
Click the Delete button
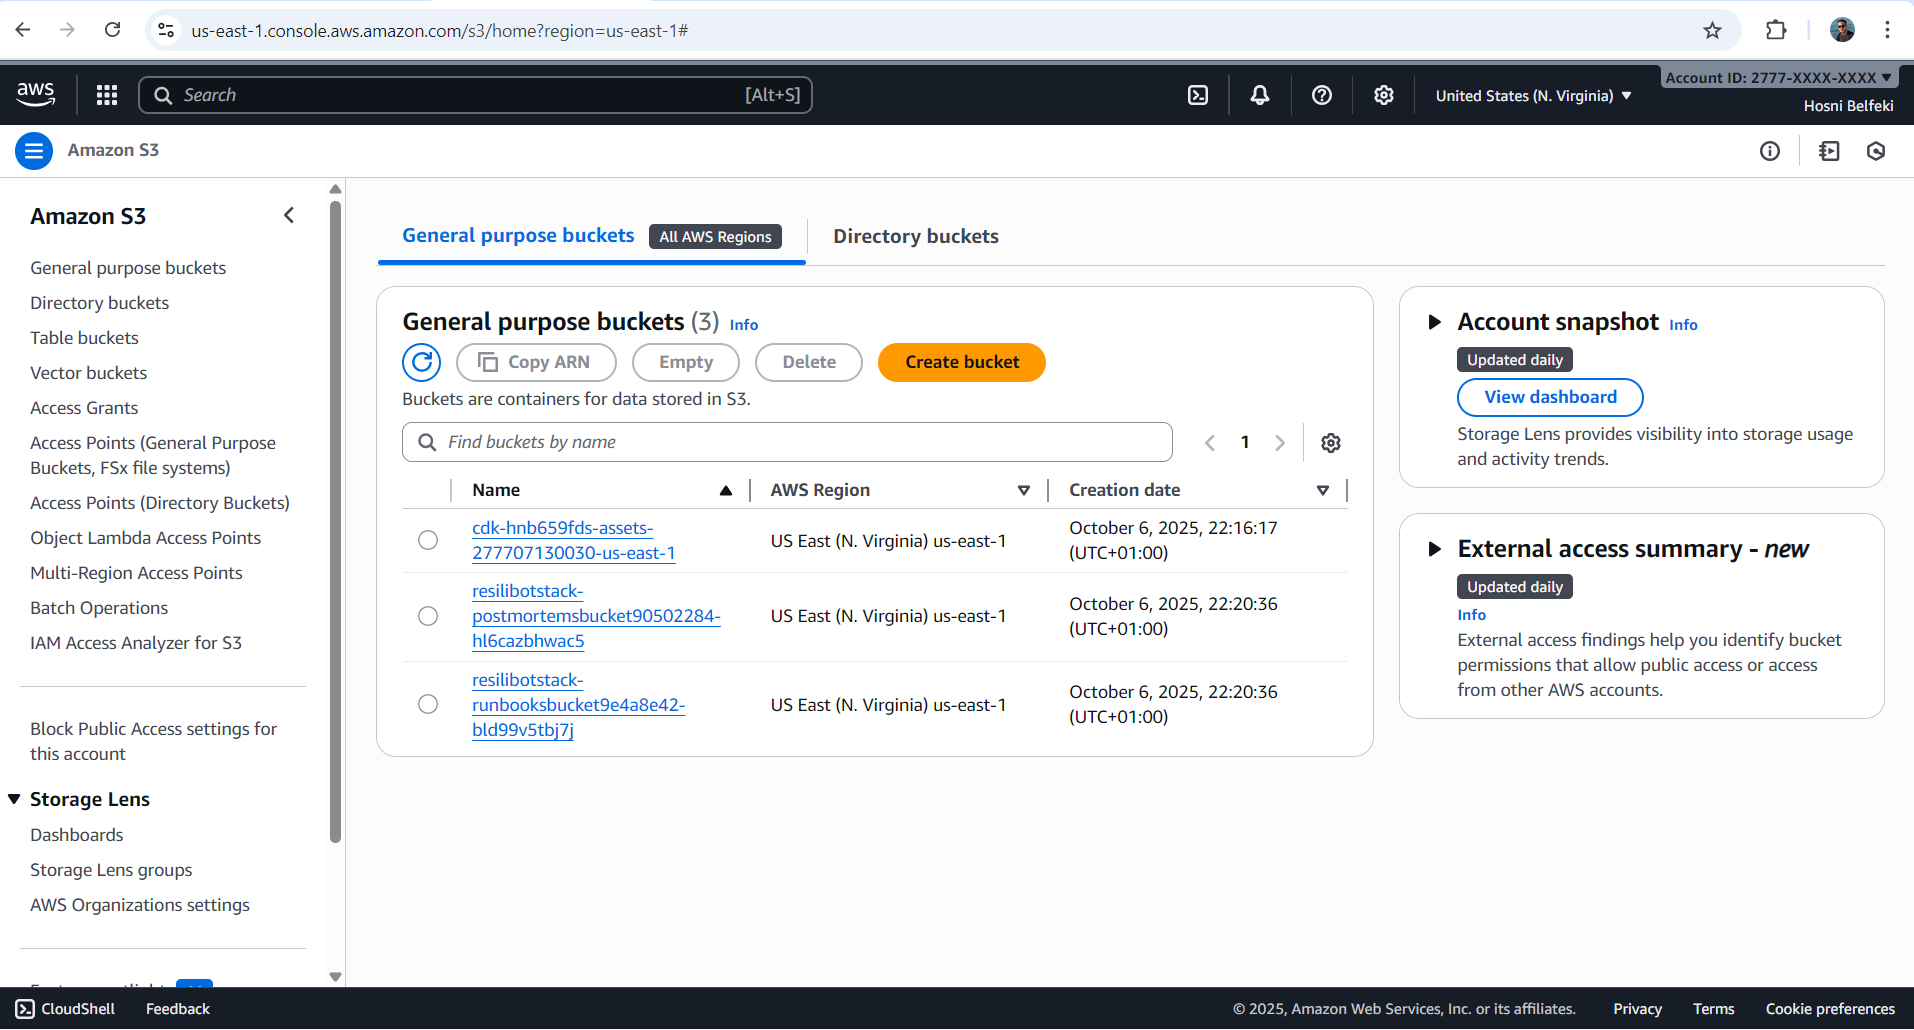809,362
